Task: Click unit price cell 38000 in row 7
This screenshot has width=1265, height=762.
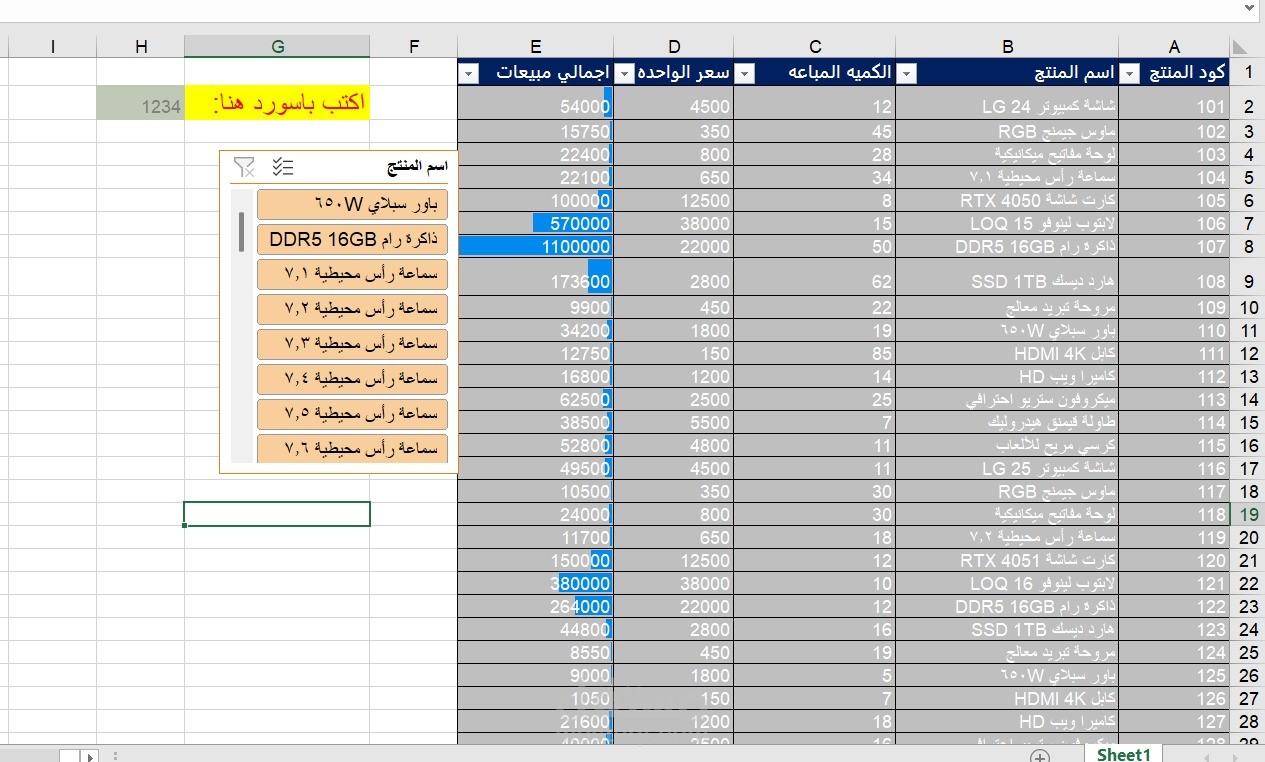Action: coord(674,223)
